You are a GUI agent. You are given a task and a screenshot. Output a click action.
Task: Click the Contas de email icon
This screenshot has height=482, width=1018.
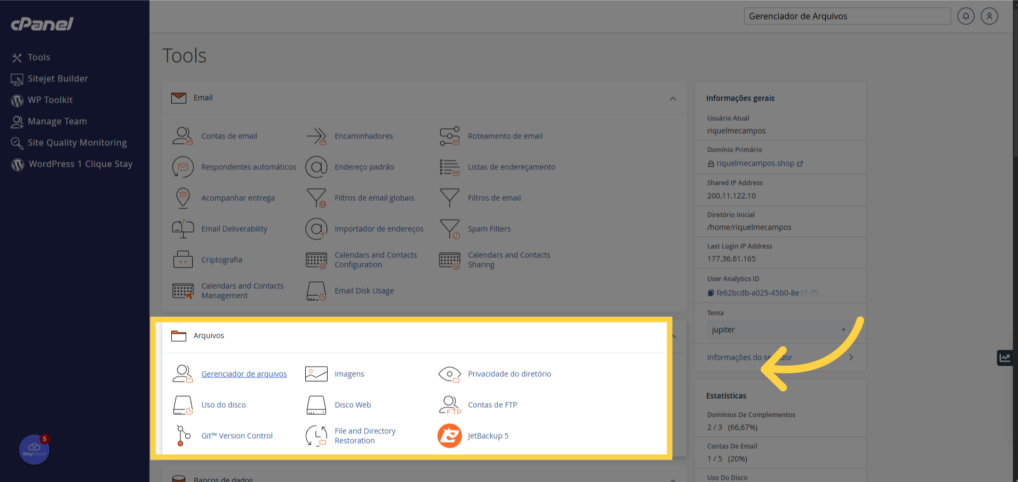point(182,136)
